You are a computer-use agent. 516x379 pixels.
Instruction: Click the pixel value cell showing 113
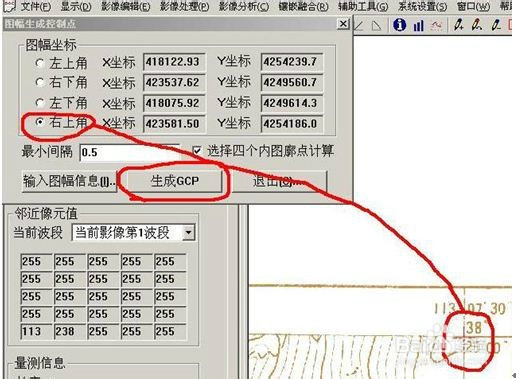(36, 332)
